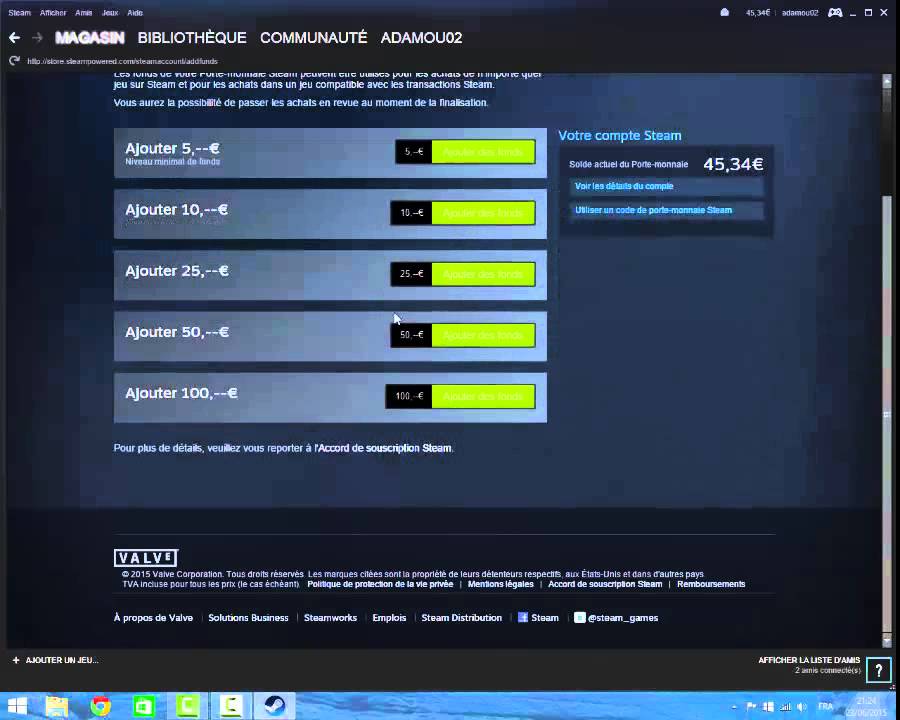
Task: Click the 'Ajouter 100,--€' heading
Action: pyautogui.click(x=181, y=393)
